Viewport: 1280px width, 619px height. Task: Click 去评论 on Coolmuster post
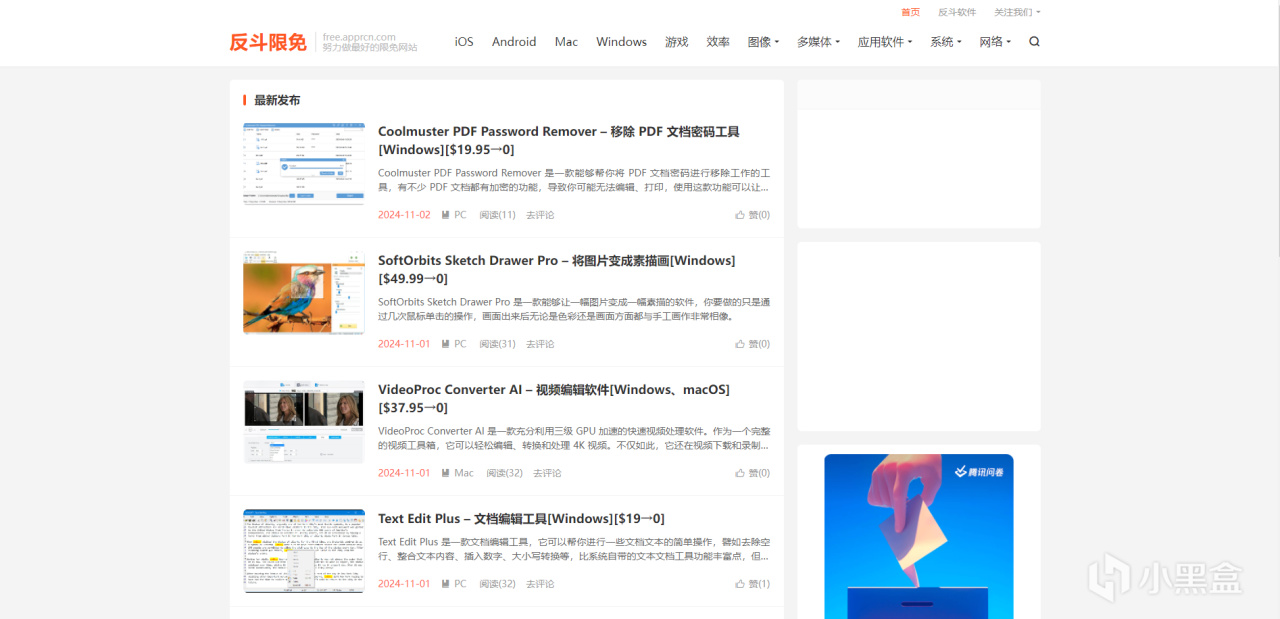[x=540, y=215]
